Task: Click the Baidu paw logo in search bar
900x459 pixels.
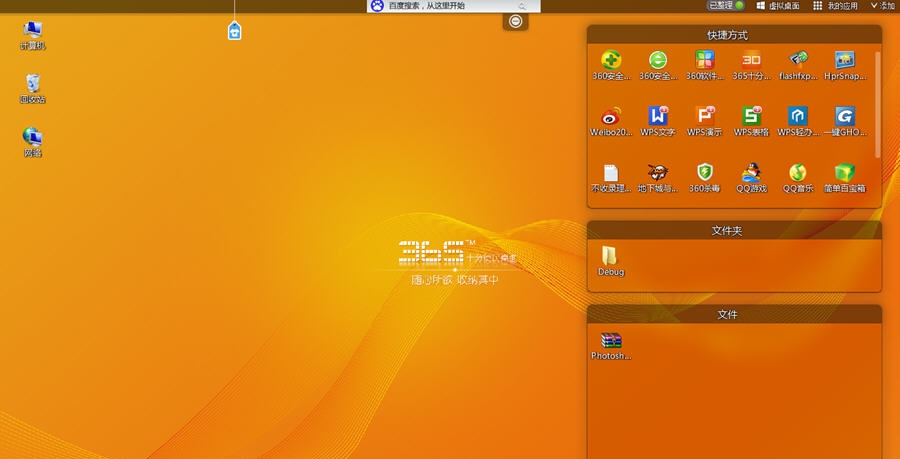Action: click(377, 6)
